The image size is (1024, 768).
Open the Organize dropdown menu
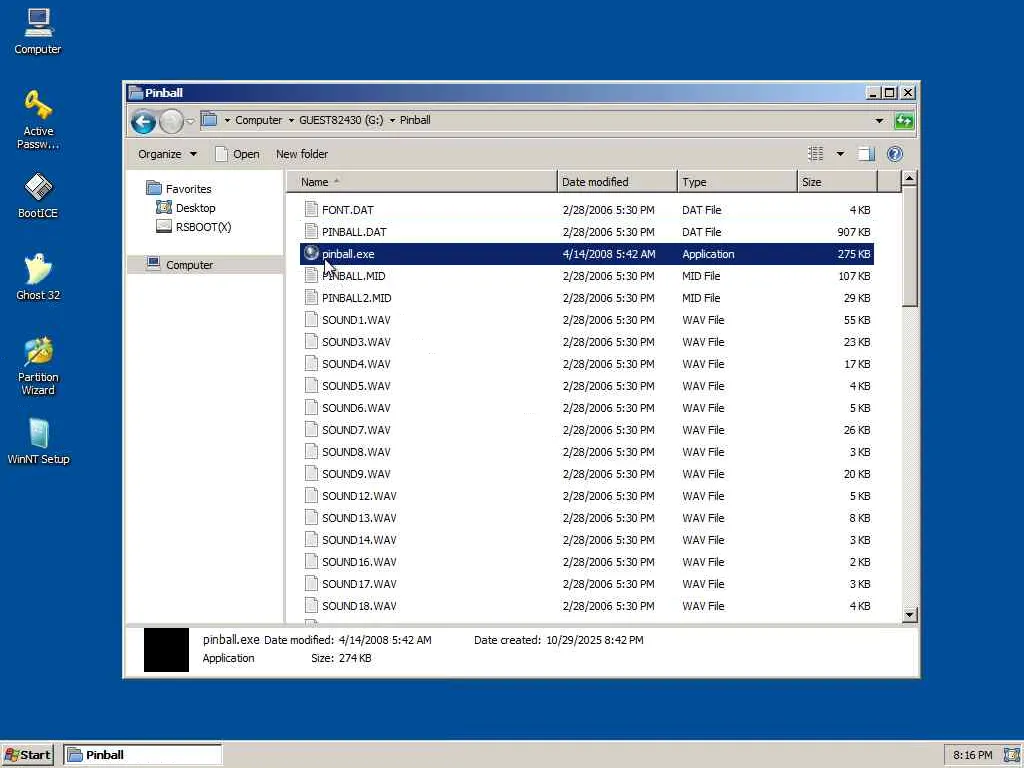[167, 154]
